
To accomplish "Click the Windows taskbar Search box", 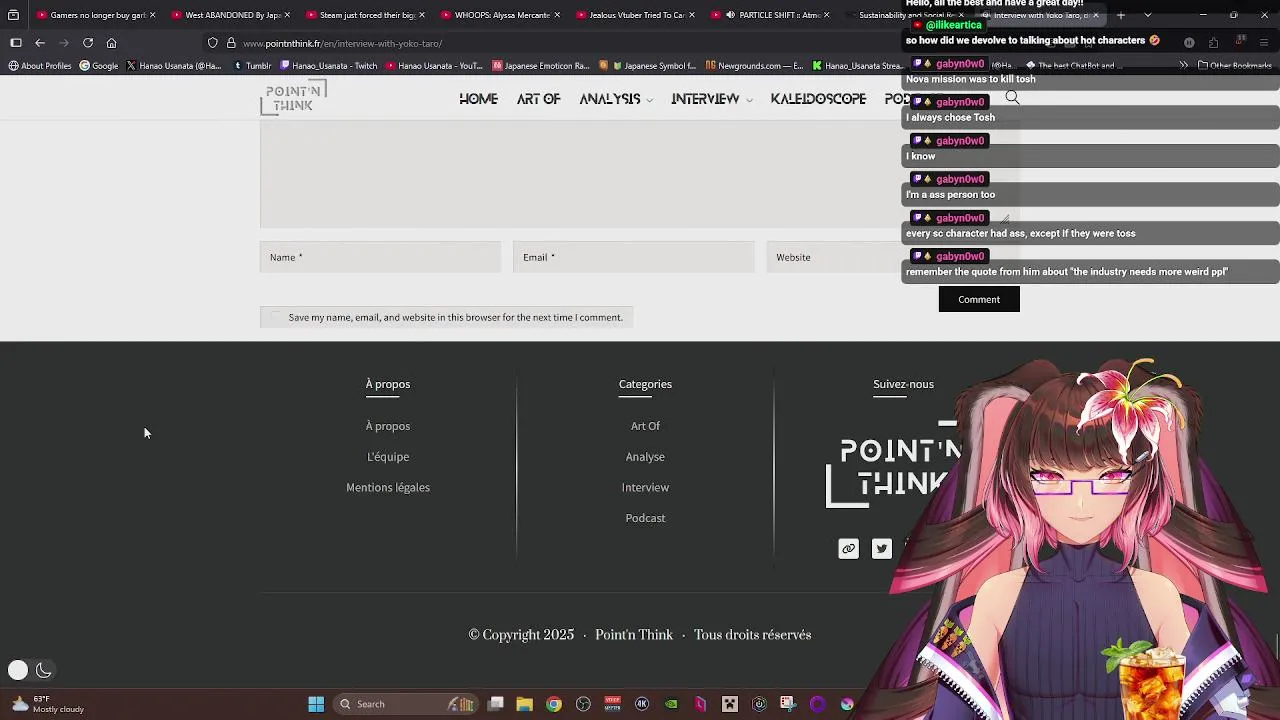I will pos(406,704).
